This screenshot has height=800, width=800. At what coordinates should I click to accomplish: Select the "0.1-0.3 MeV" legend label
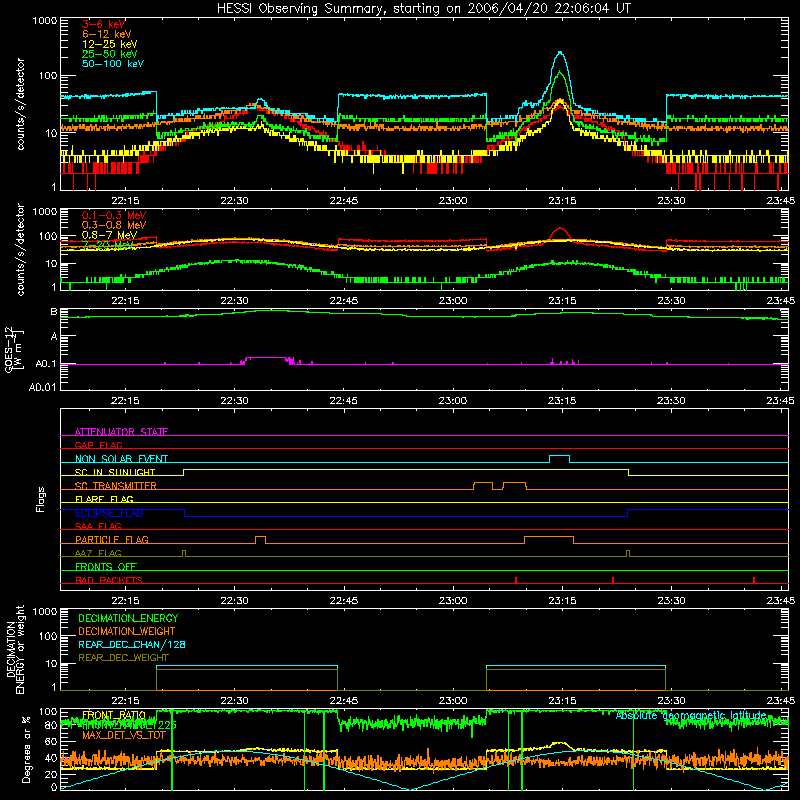pyautogui.click(x=114, y=215)
